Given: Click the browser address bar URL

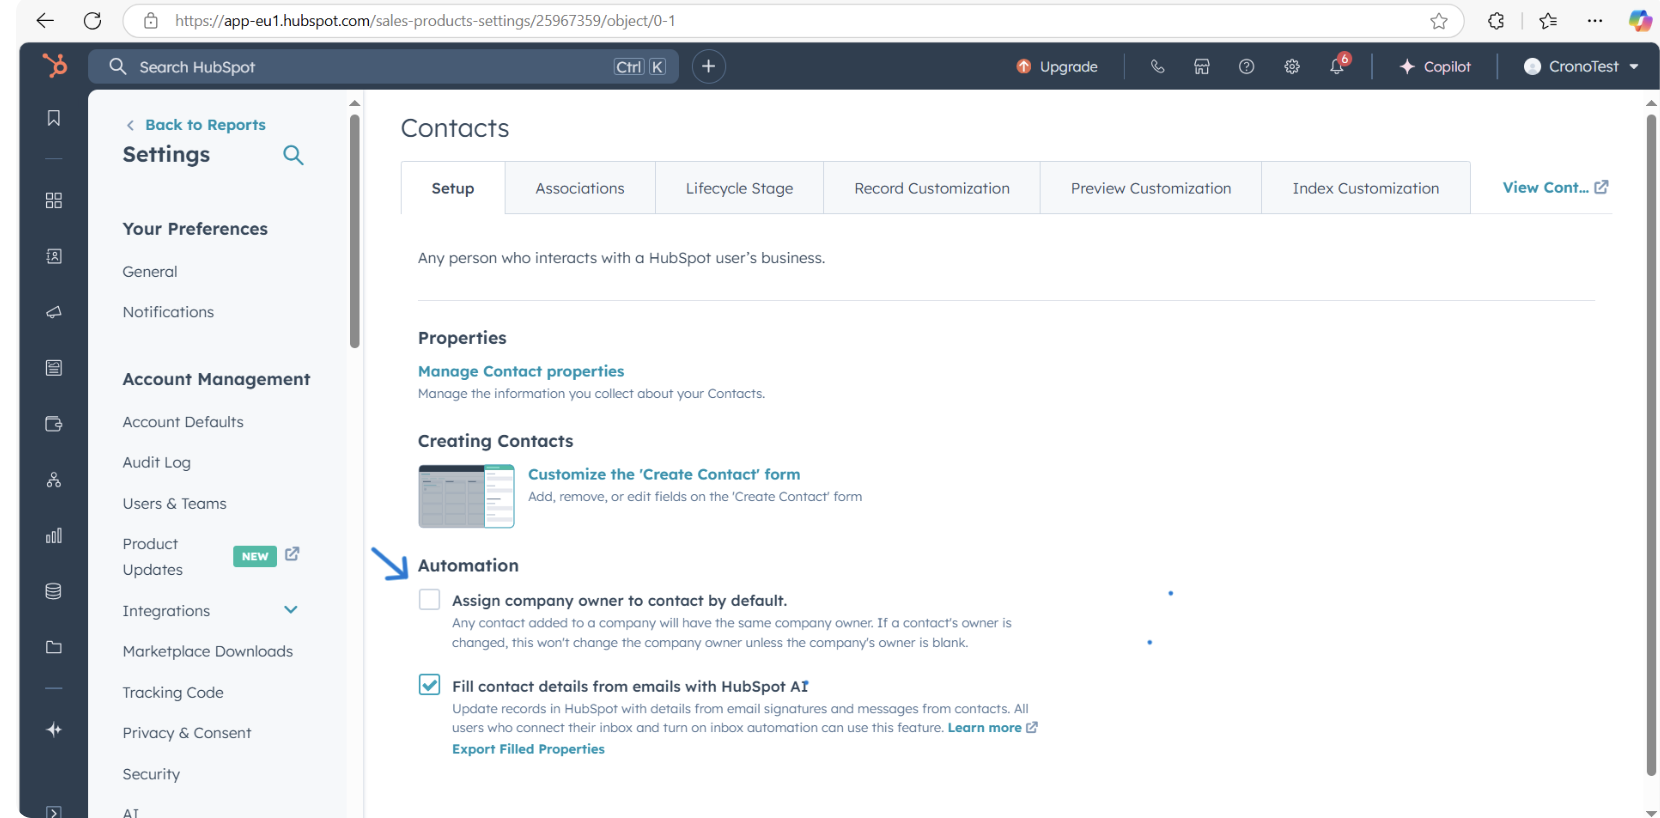Looking at the screenshot, I should coord(425,21).
